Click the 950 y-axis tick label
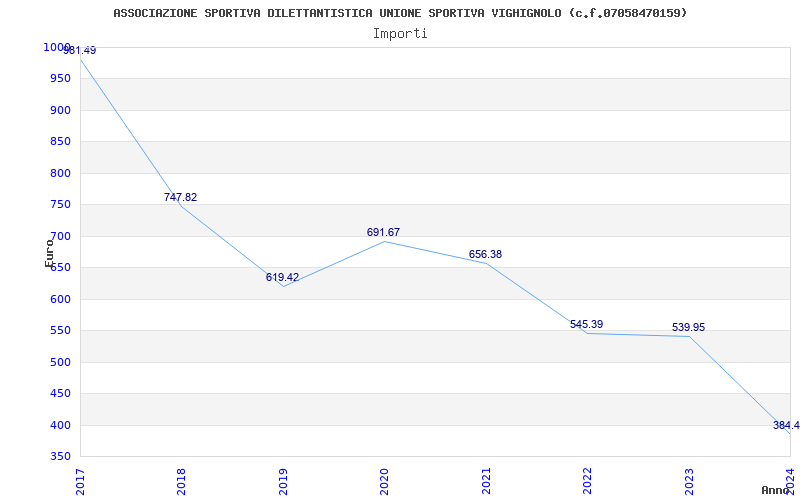This screenshot has width=800, height=500. (61, 79)
